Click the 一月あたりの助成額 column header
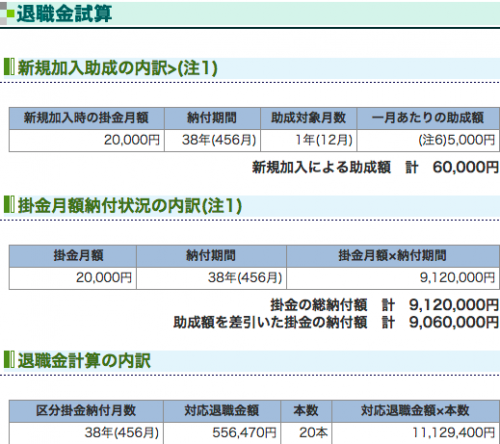Screen dimensions: 500x444 click(428, 118)
